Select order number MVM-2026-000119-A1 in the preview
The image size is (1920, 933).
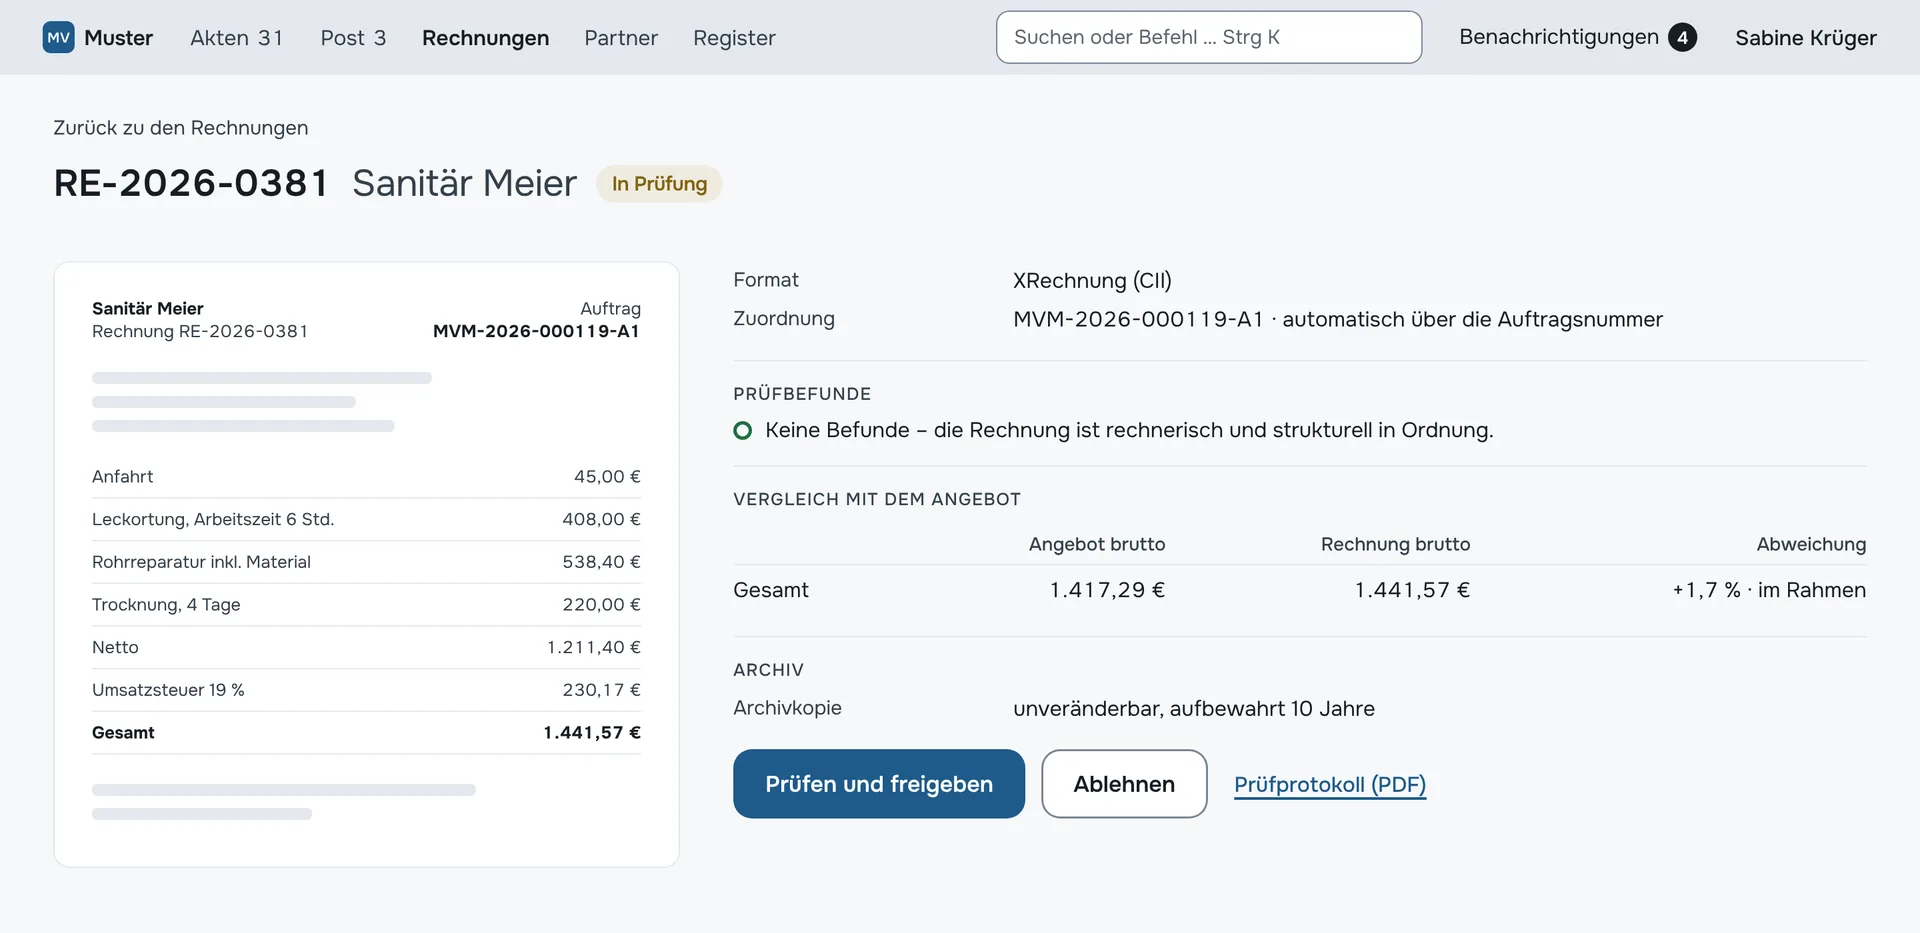point(536,331)
